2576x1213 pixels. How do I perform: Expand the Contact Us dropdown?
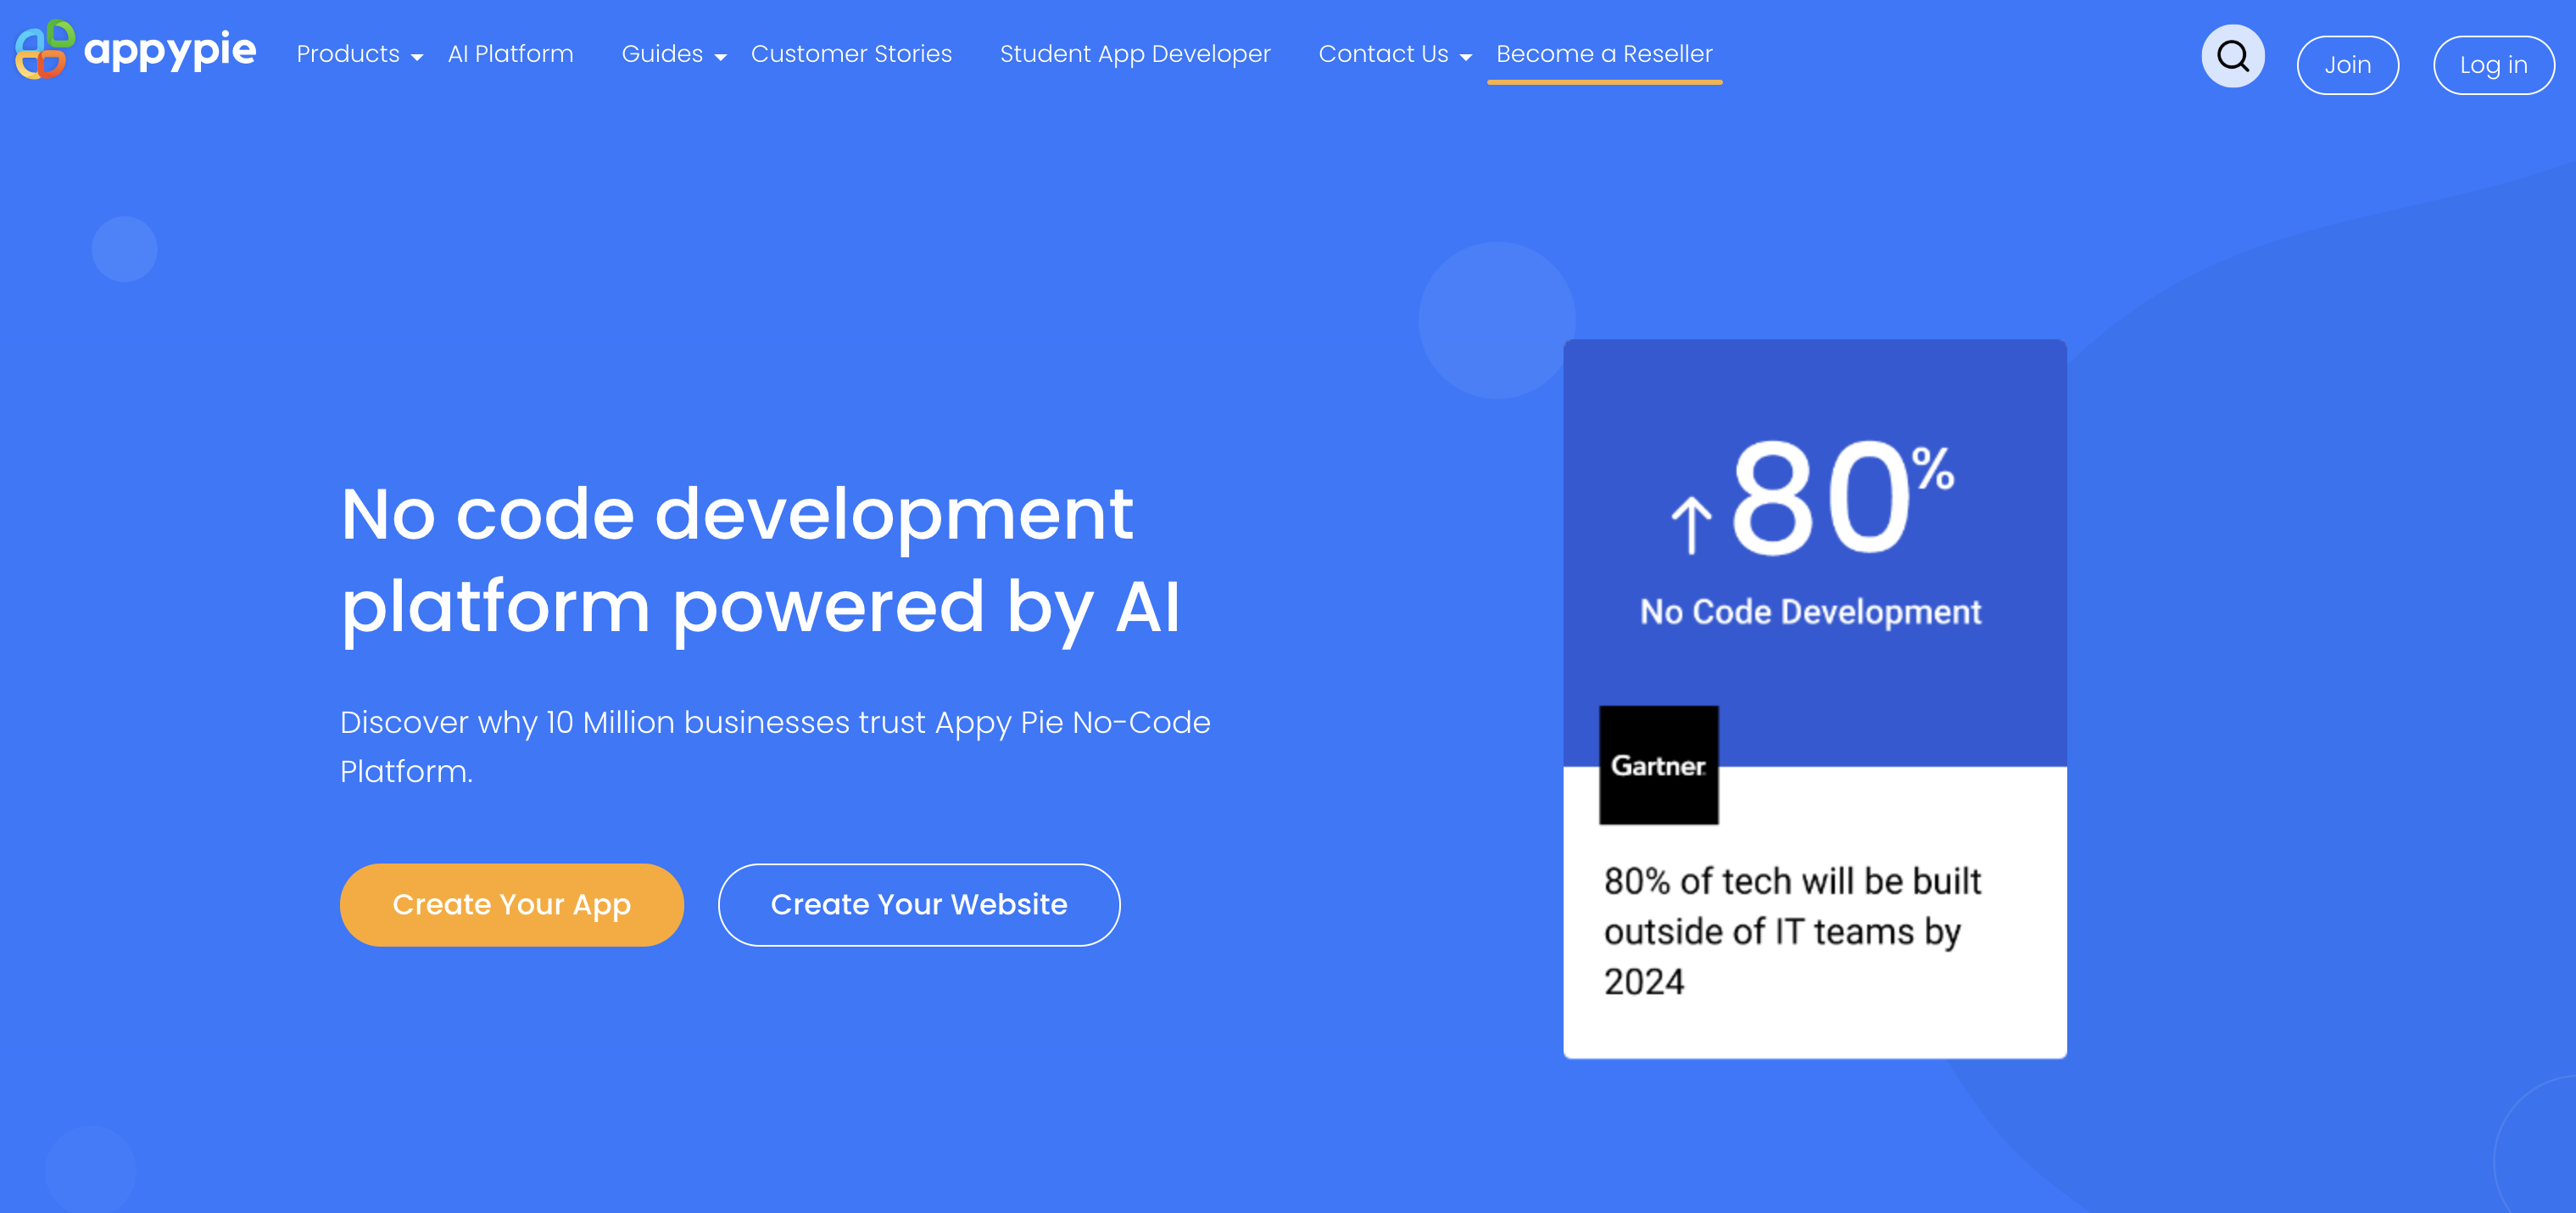1394,54
